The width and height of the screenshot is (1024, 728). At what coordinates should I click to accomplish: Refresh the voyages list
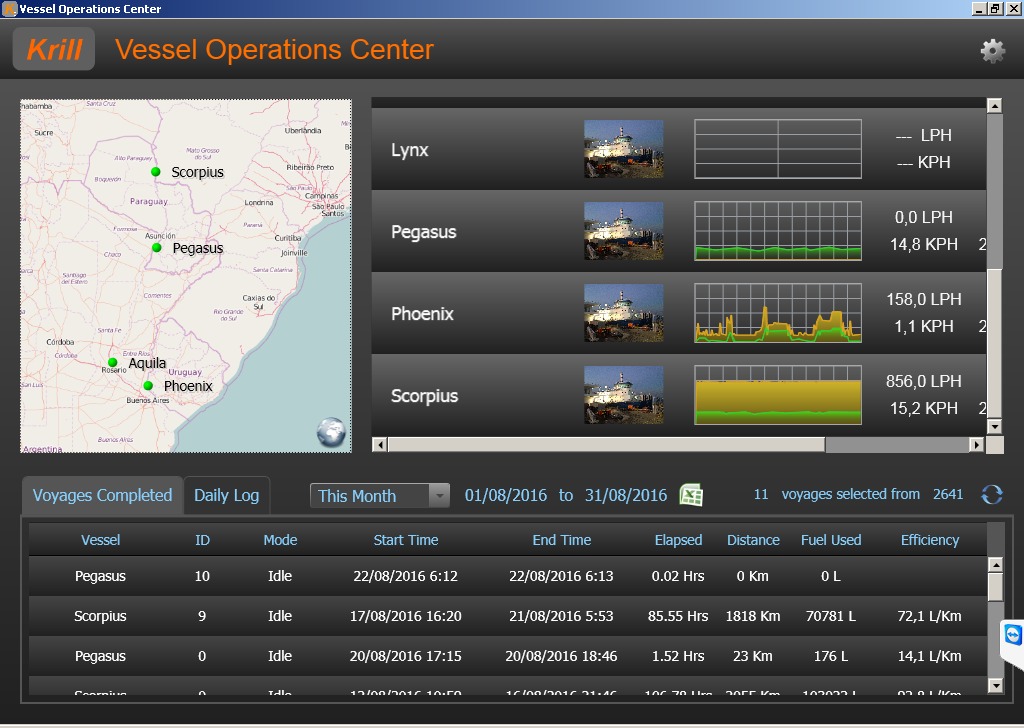pyautogui.click(x=991, y=495)
